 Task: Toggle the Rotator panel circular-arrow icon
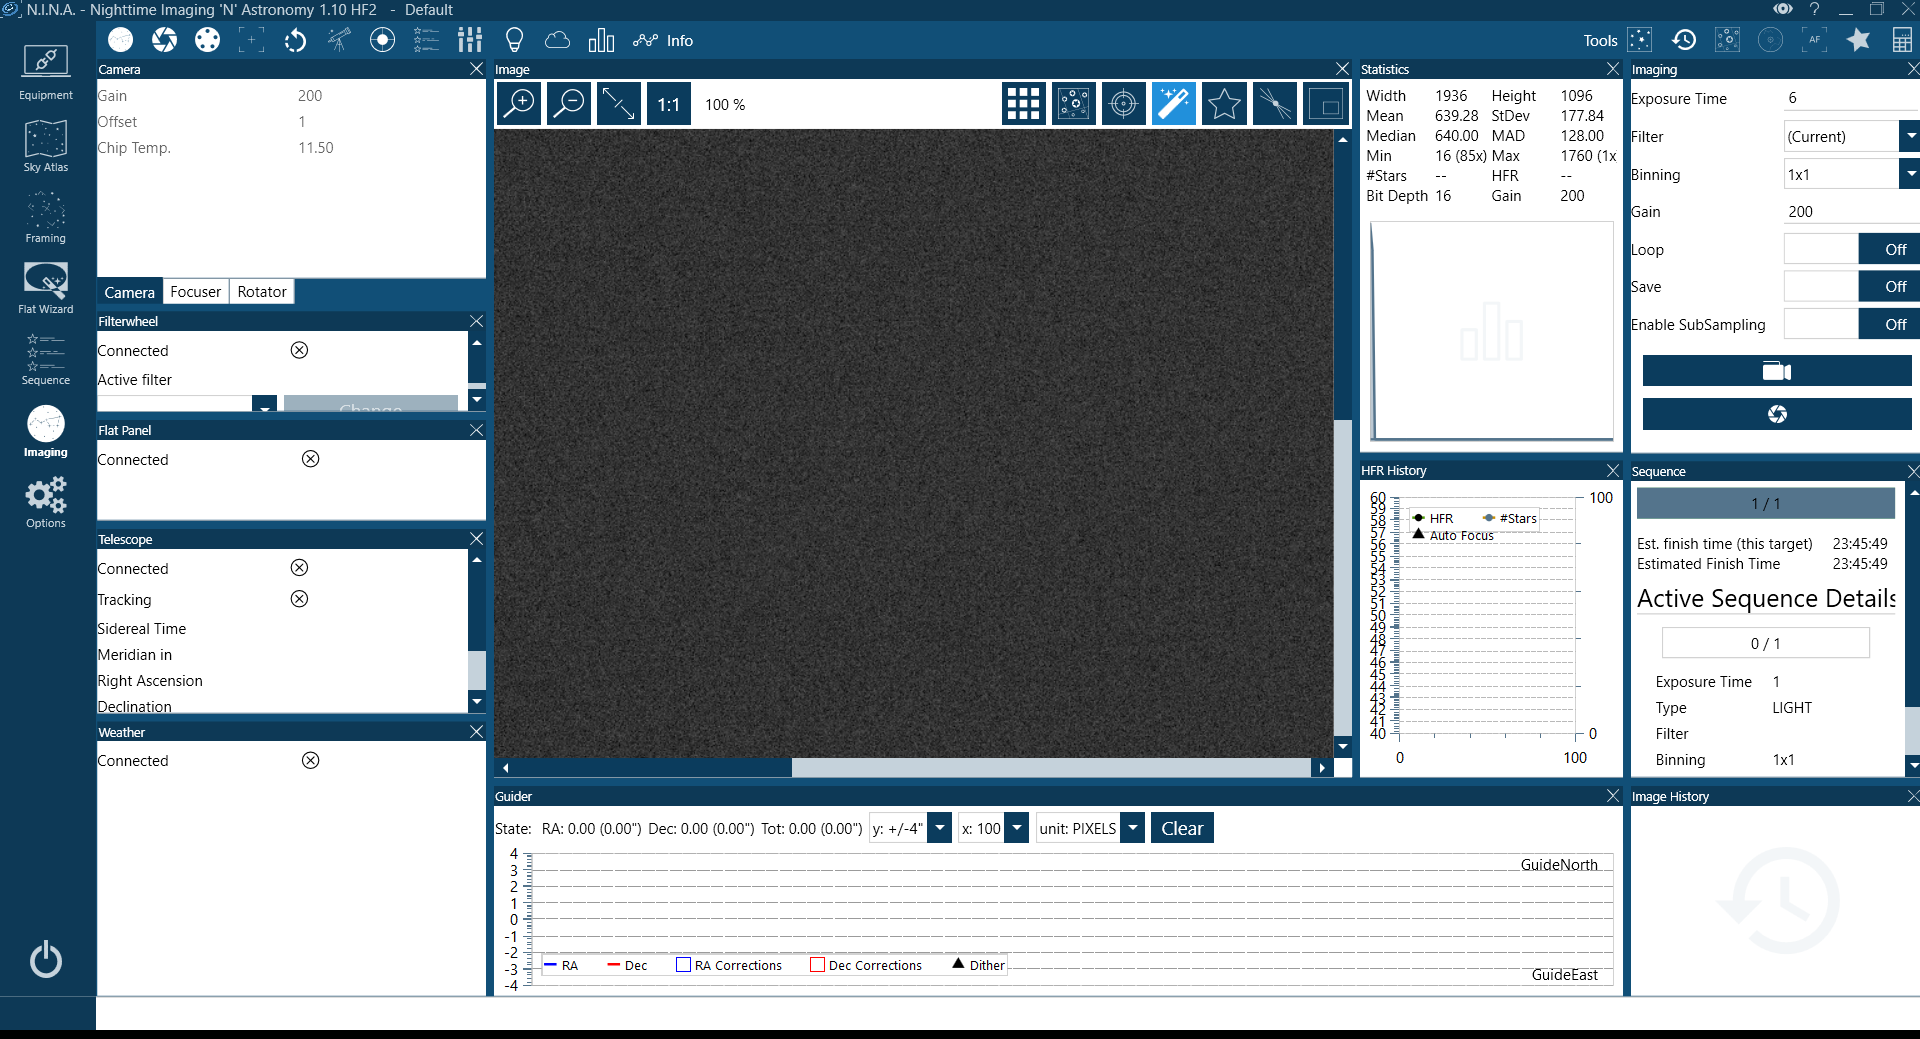295,40
